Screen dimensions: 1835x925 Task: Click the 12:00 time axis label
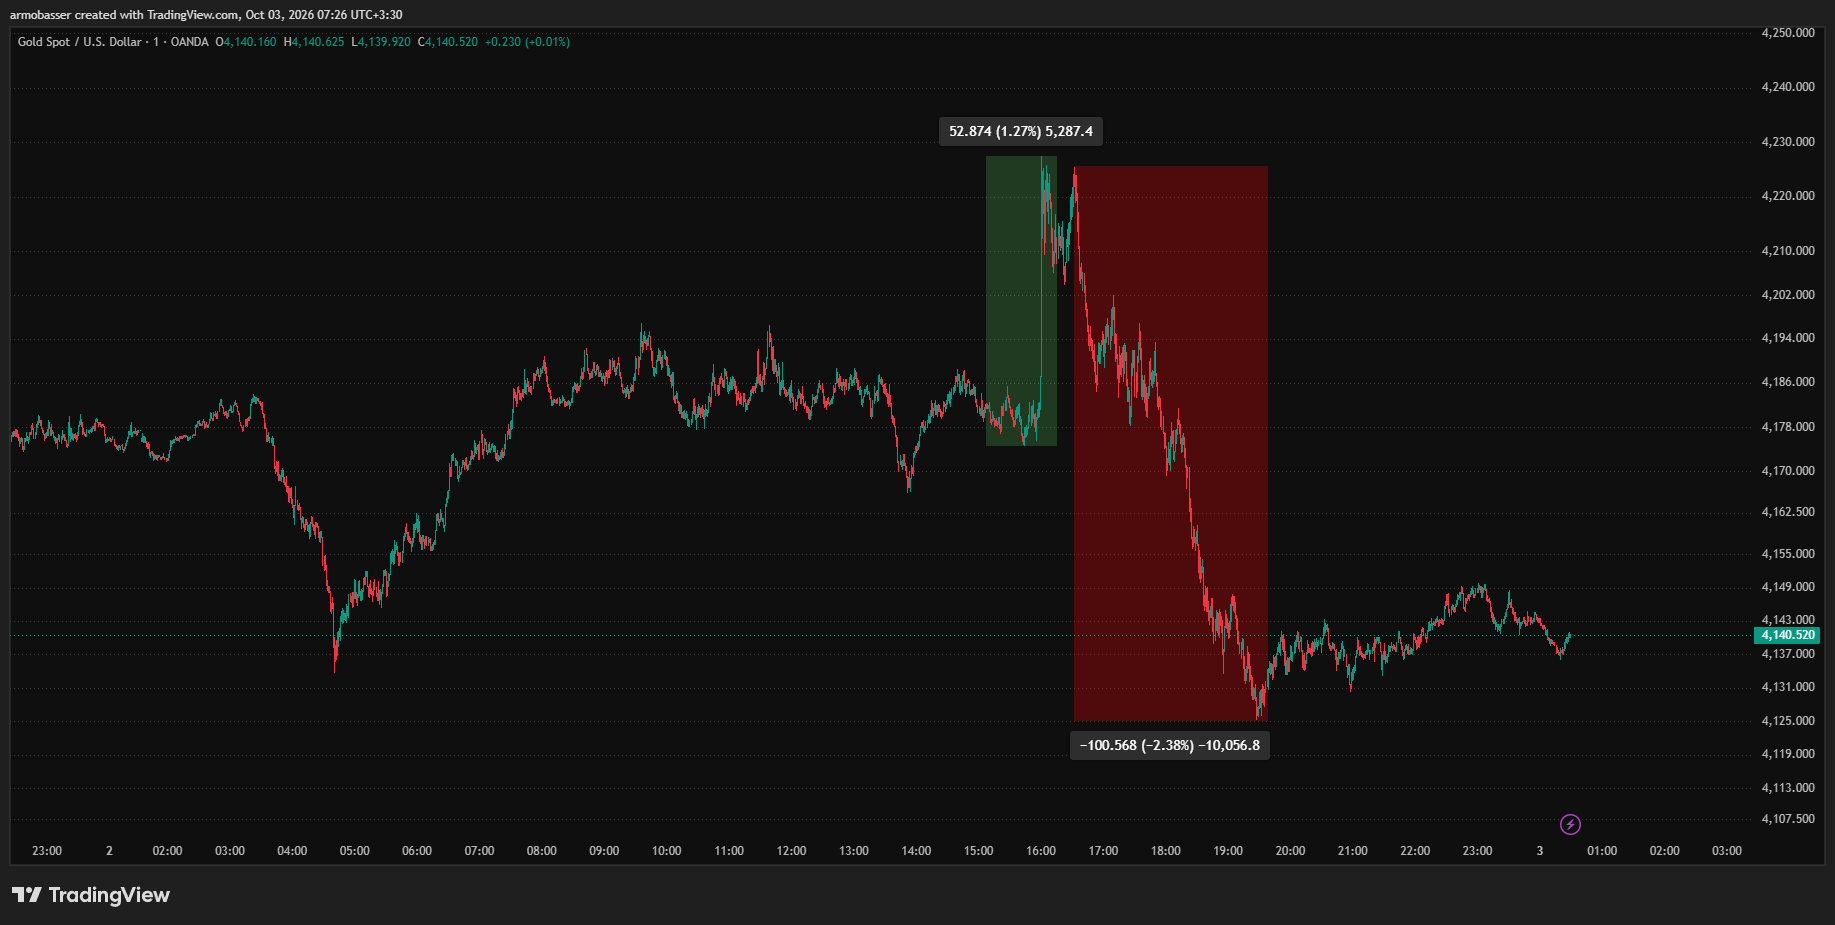click(791, 851)
